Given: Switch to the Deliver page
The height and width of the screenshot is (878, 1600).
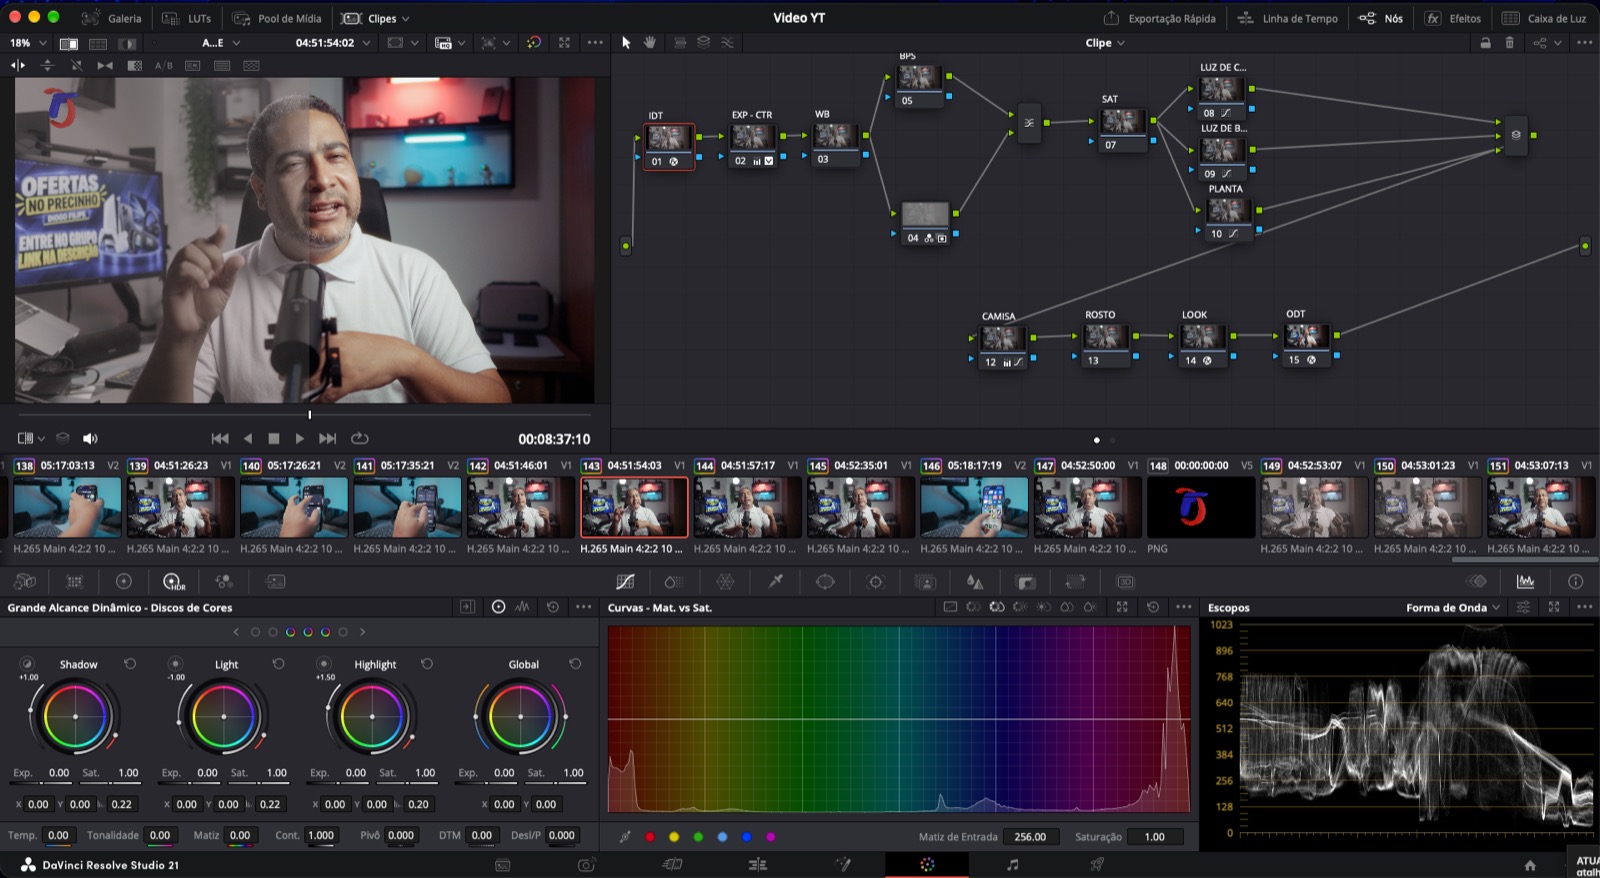Looking at the screenshot, I should 1097,865.
